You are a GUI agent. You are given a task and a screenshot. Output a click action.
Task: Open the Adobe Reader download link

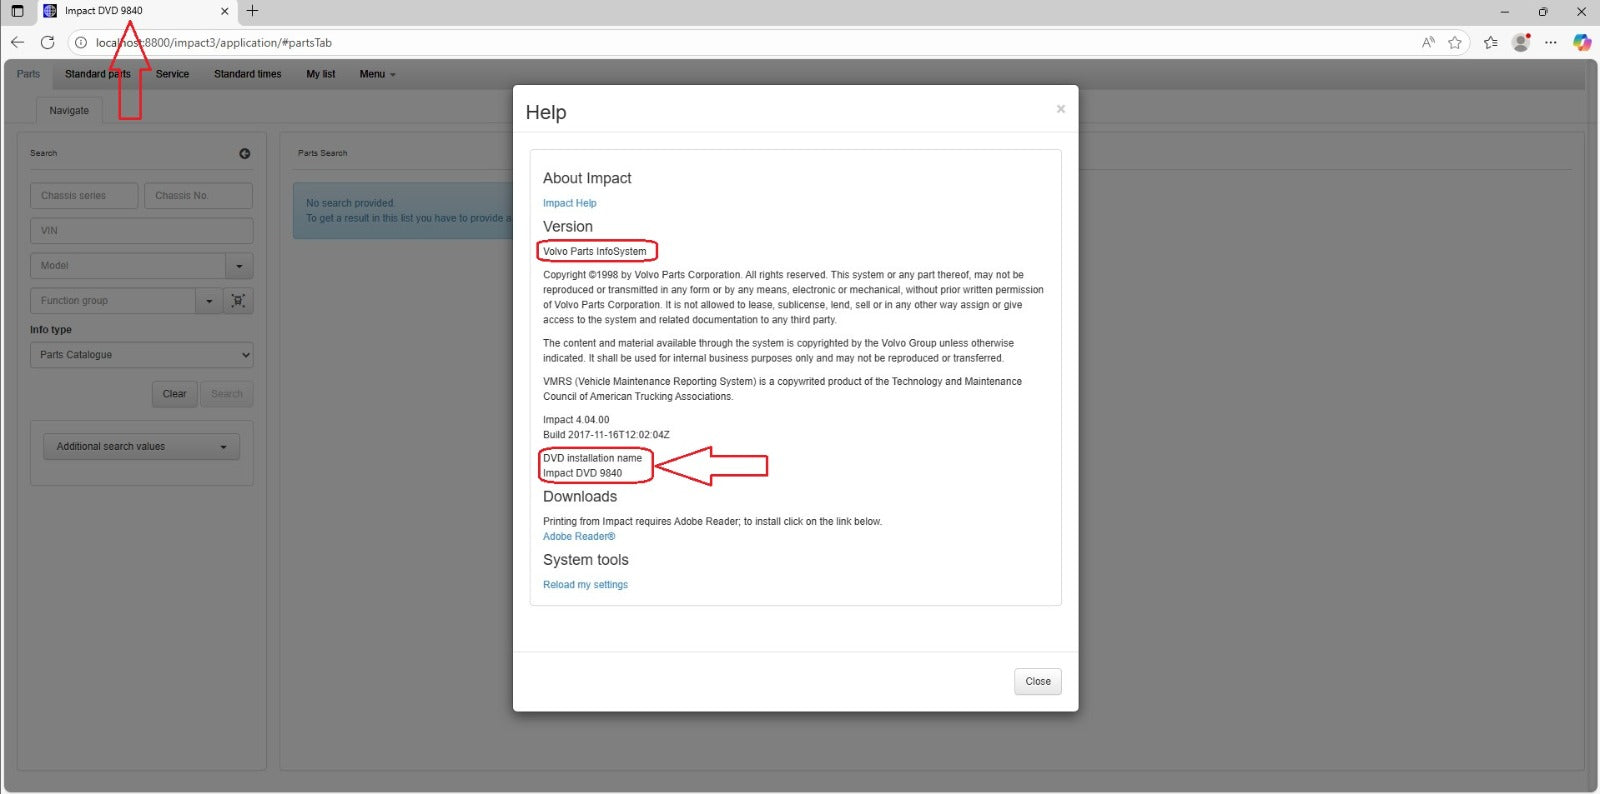[x=579, y=537]
